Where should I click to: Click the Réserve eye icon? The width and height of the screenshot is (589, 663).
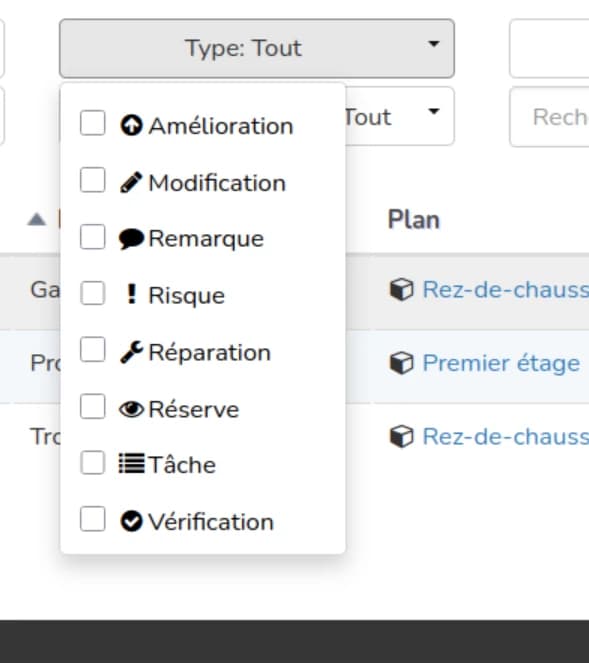[131, 409]
